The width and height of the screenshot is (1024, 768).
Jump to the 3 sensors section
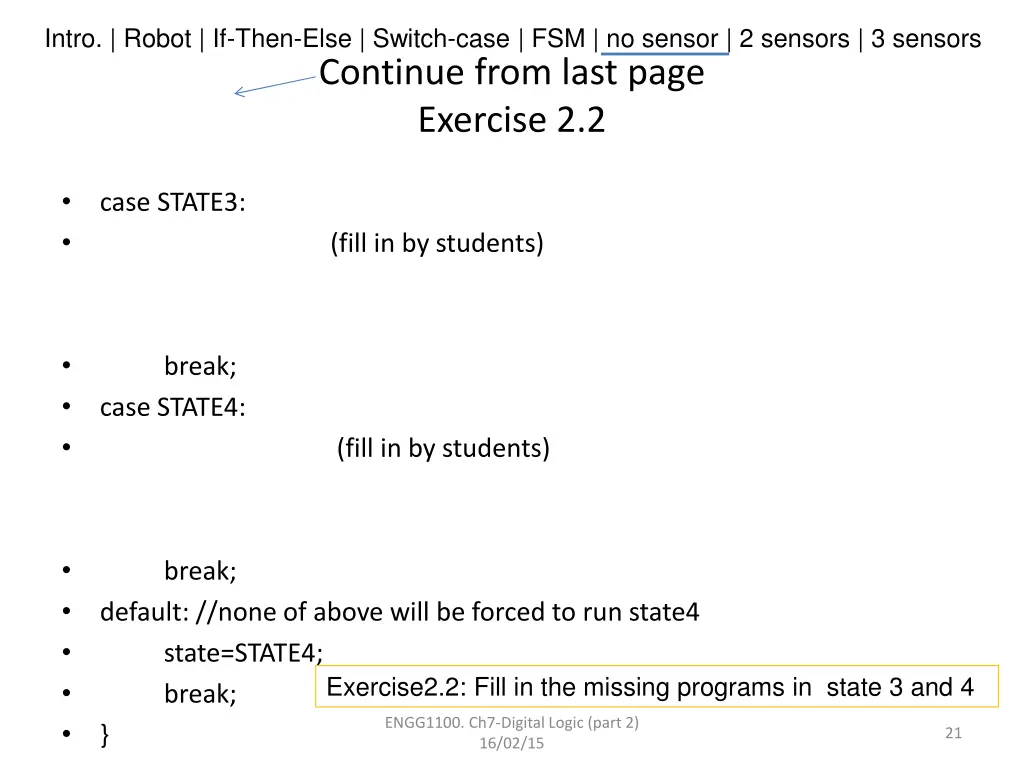pyautogui.click(x=926, y=39)
